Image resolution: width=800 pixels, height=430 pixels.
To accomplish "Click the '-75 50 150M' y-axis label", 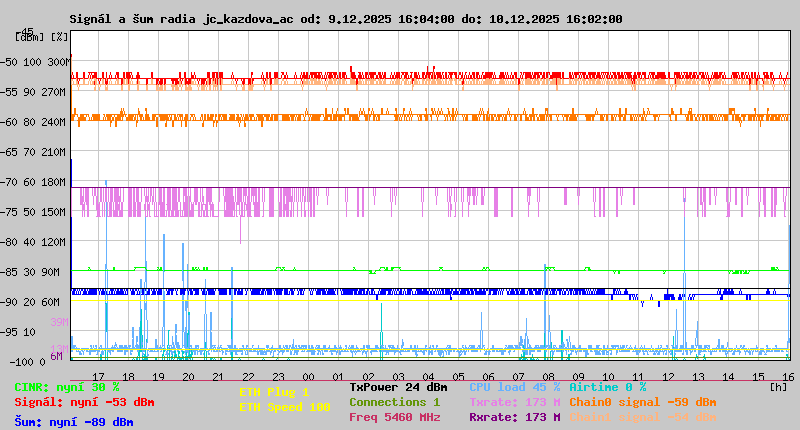I will pos(34,212).
